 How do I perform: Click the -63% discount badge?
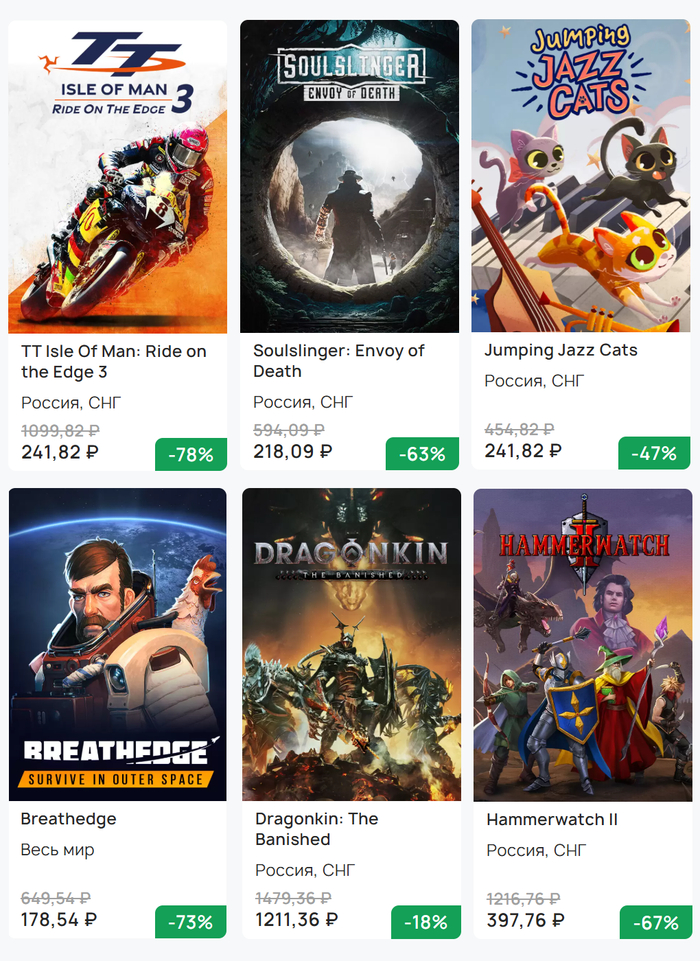[422, 454]
